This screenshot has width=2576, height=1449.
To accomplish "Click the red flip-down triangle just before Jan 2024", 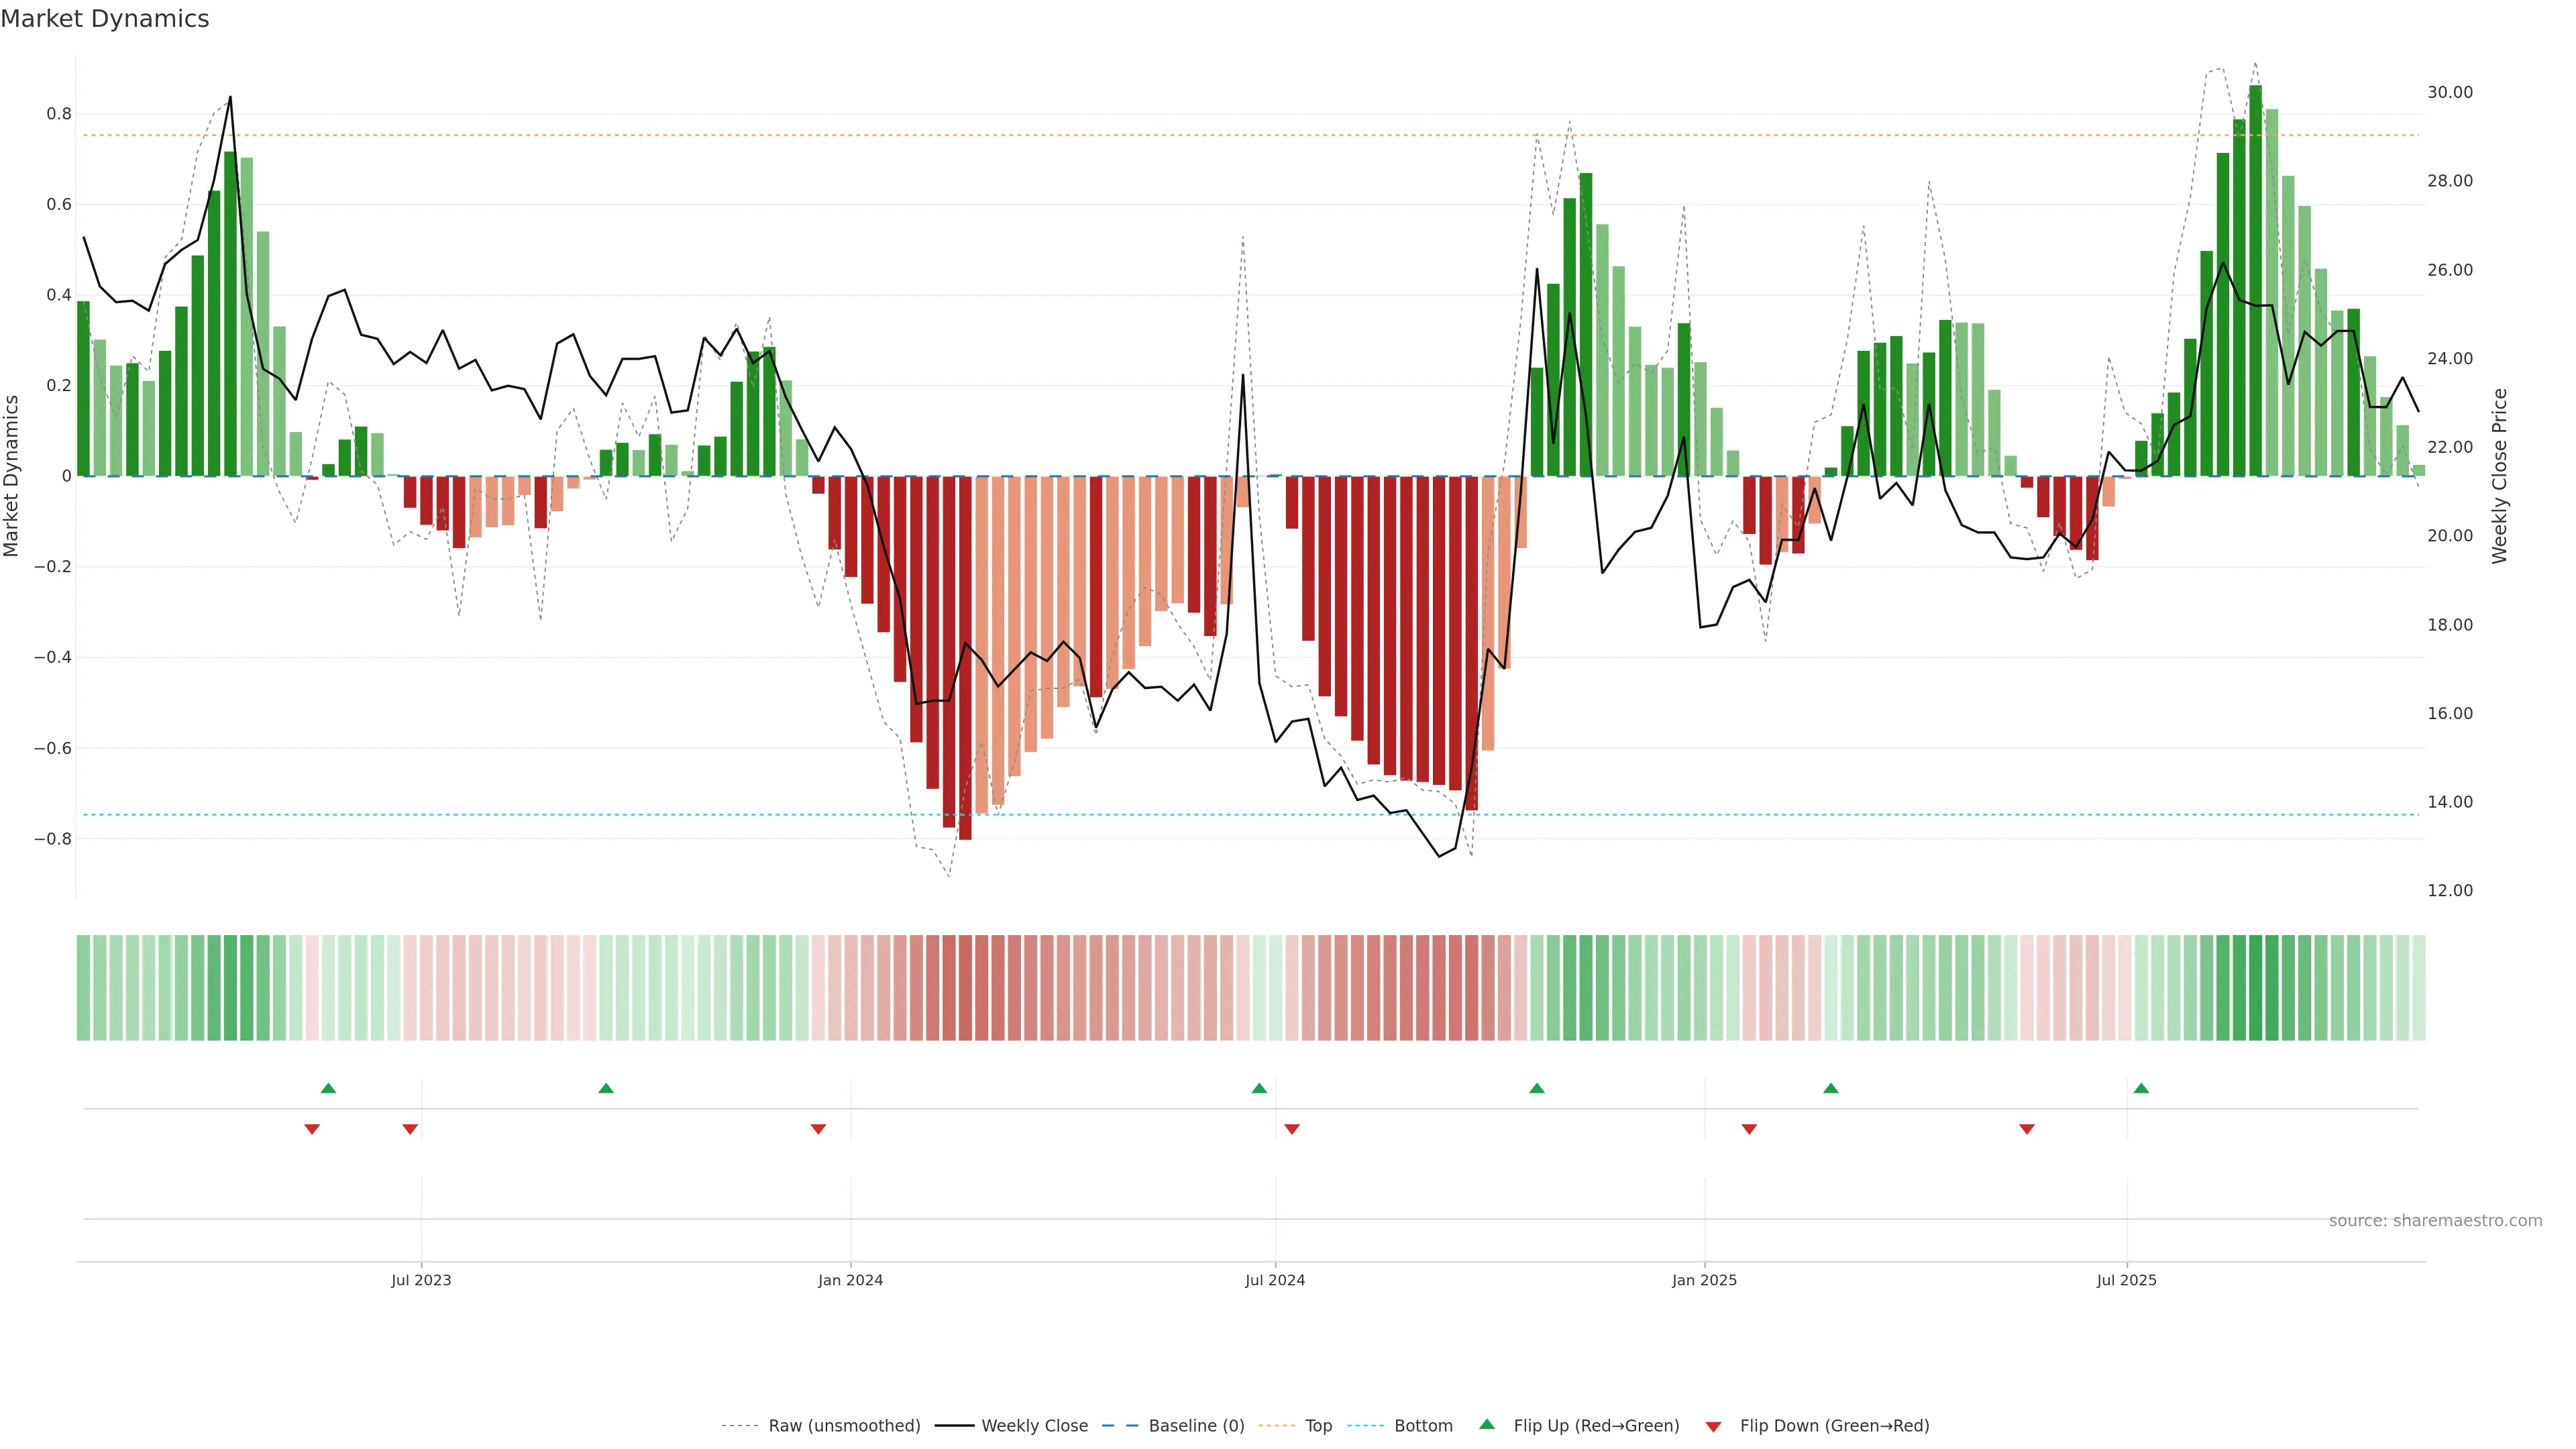I will tap(818, 1129).
